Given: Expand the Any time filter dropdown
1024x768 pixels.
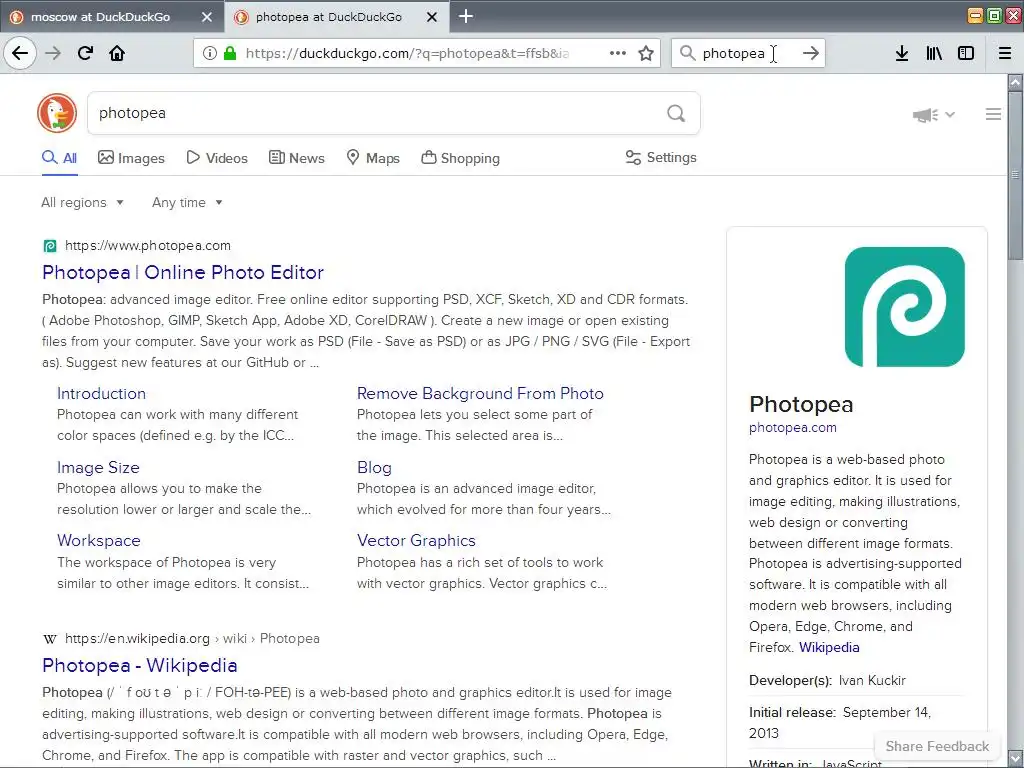Looking at the screenshot, I should point(187,202).
